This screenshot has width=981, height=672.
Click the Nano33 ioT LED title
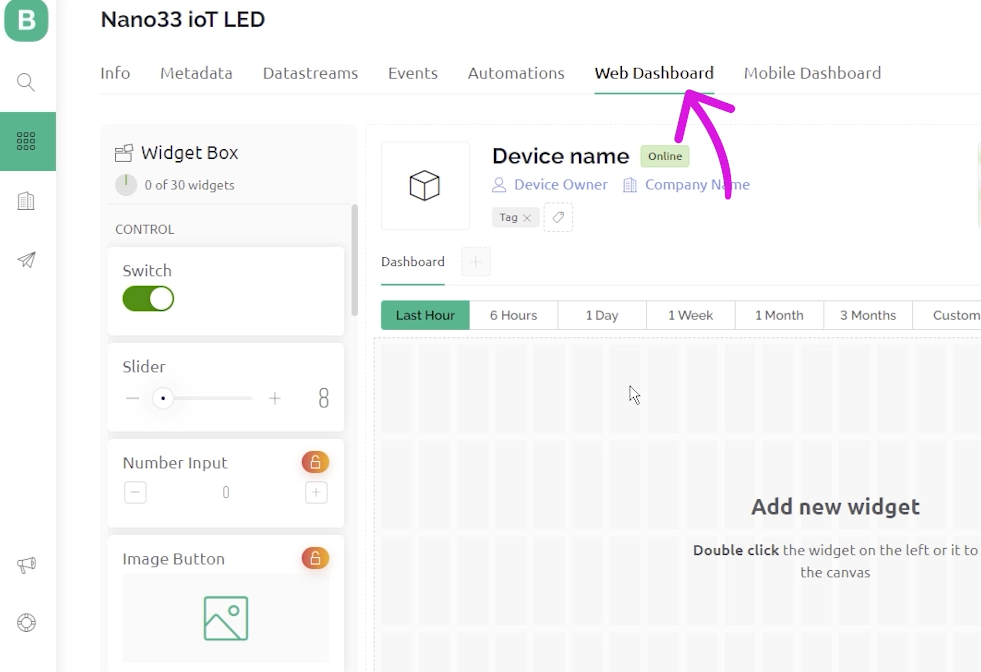(x=183, y=19)
